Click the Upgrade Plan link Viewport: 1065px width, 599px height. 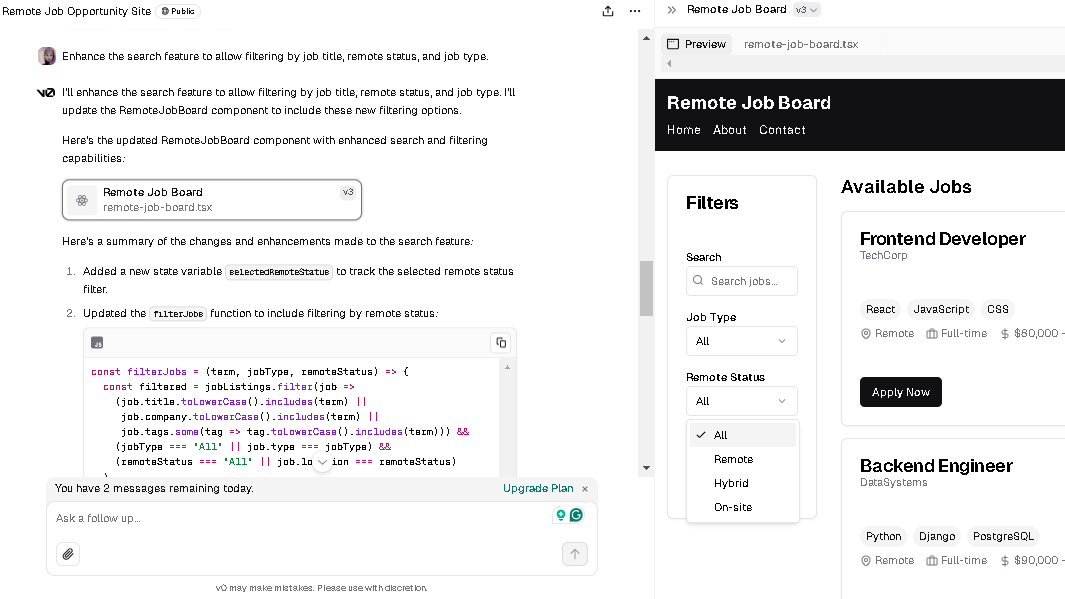tap(538, 489)
